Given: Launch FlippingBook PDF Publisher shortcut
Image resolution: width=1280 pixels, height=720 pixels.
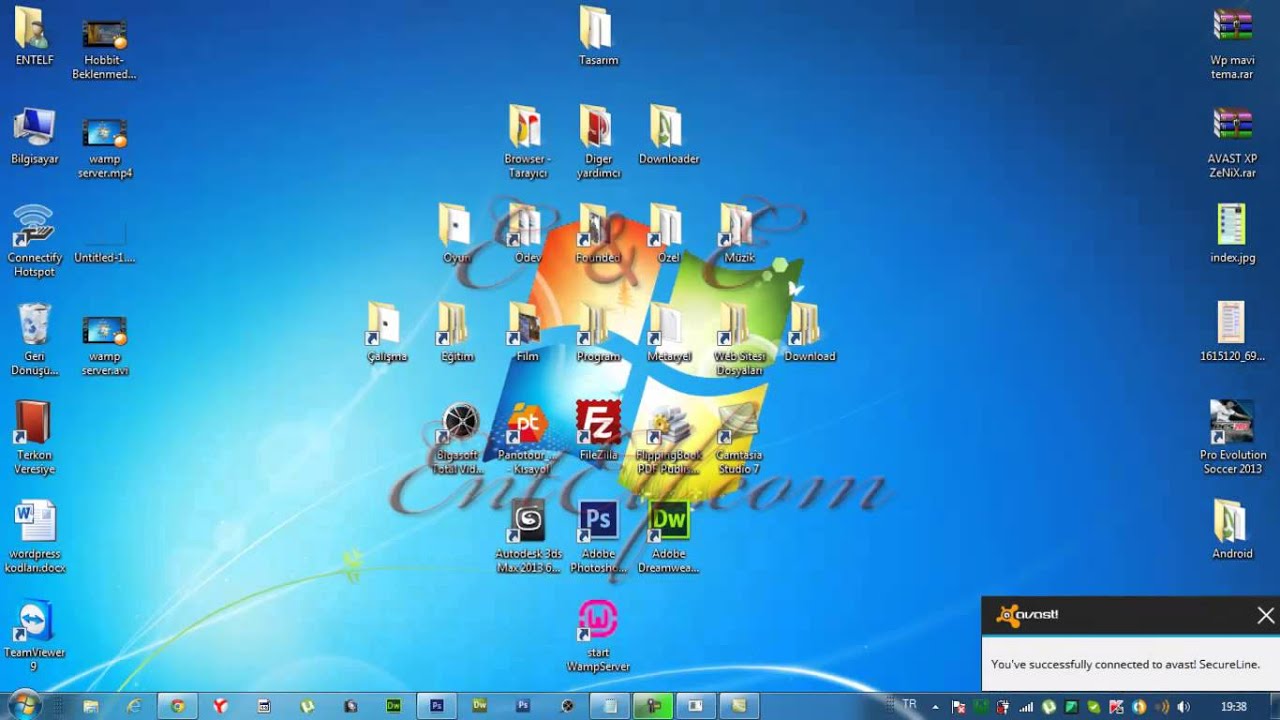Looking at the screenshot, I should pos(668,438).
